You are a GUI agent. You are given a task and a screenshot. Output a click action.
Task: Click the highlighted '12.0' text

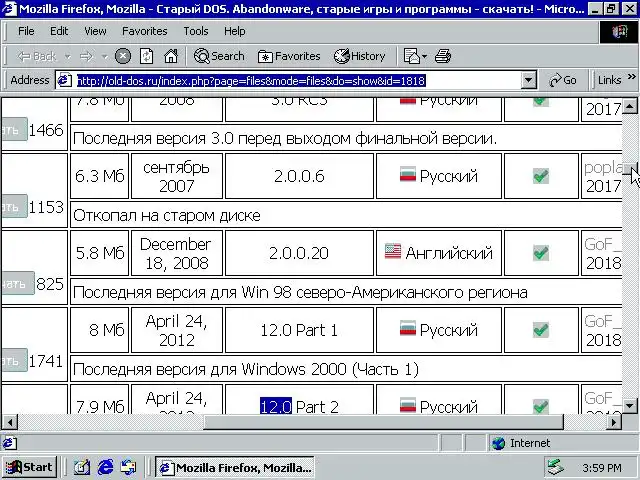click(x=276, y=407)
